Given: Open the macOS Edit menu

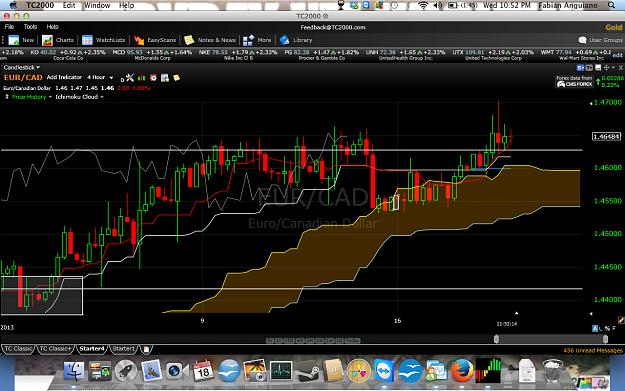Looking at the screenshot, I should click(x=69, y=5).
